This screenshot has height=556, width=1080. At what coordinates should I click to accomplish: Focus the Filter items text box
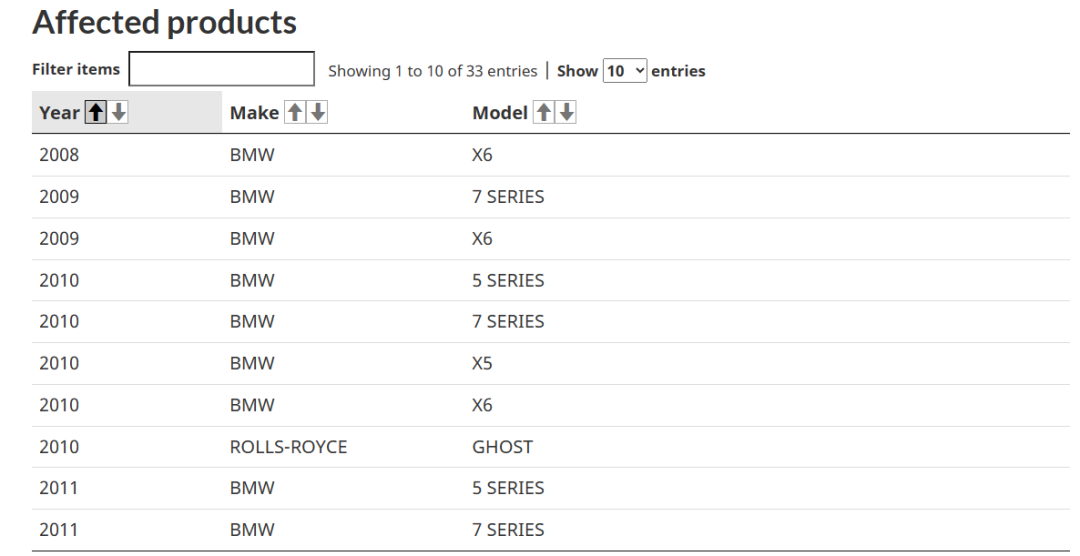222,69
